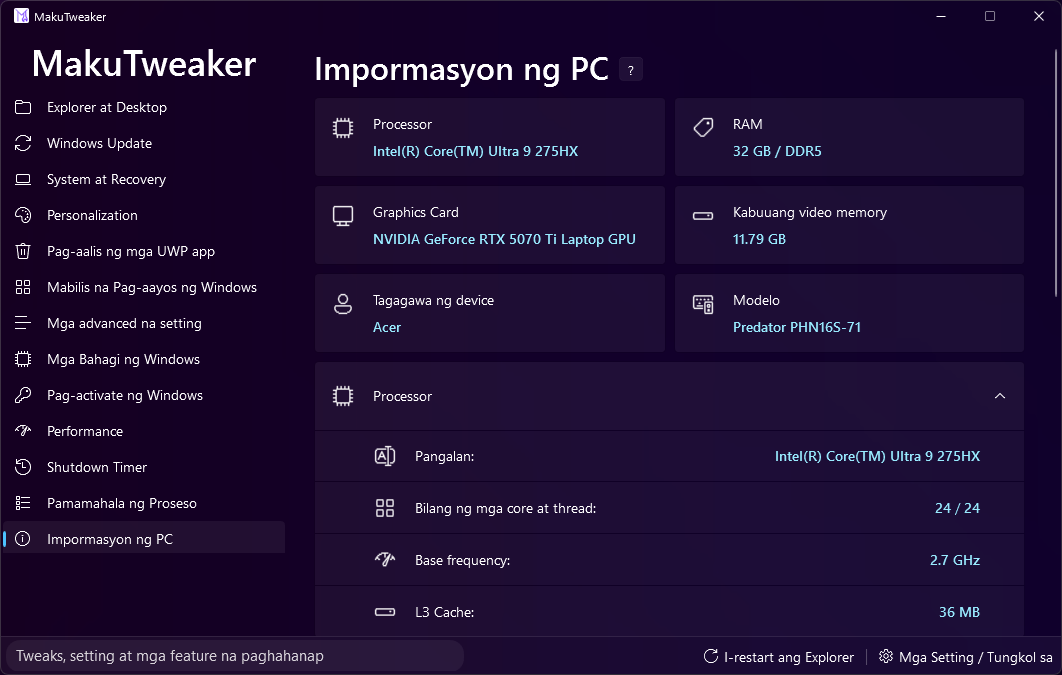The width and height of the screenshot is (1062, 675).
Task: Click the question mark help button
Action: [x=631, y=70]
